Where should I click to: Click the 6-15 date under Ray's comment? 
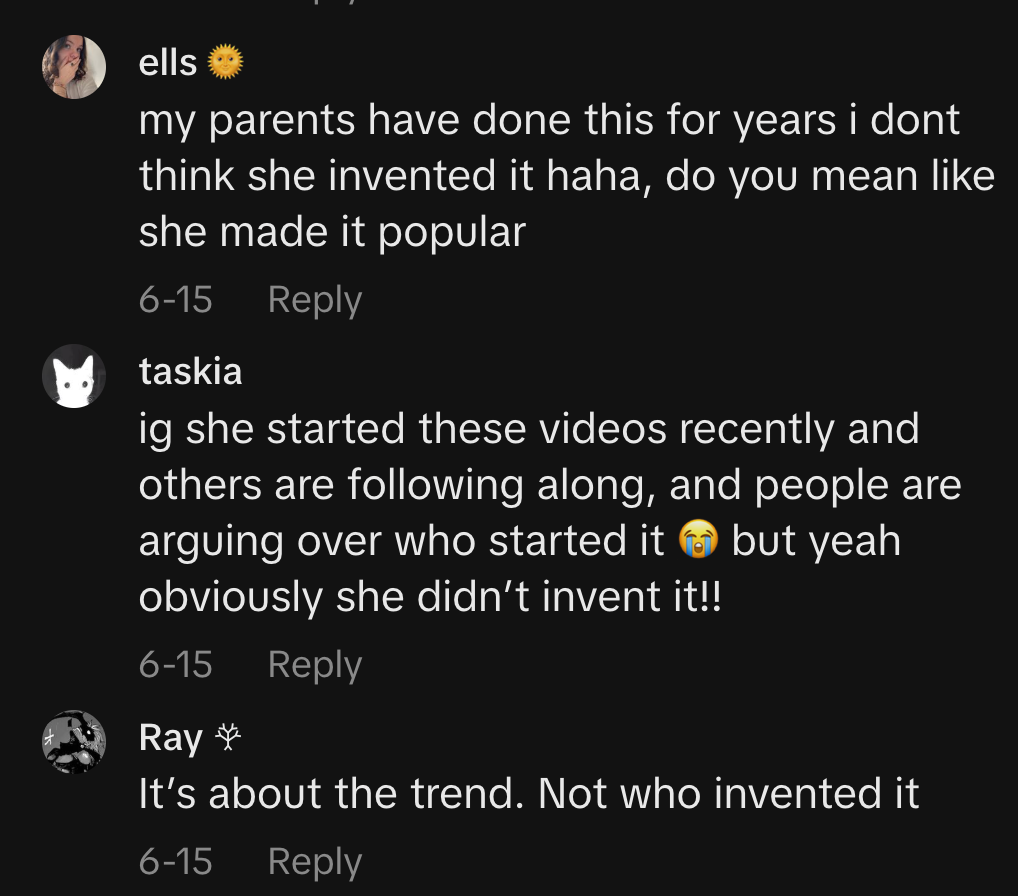click(x=175, y=861)
